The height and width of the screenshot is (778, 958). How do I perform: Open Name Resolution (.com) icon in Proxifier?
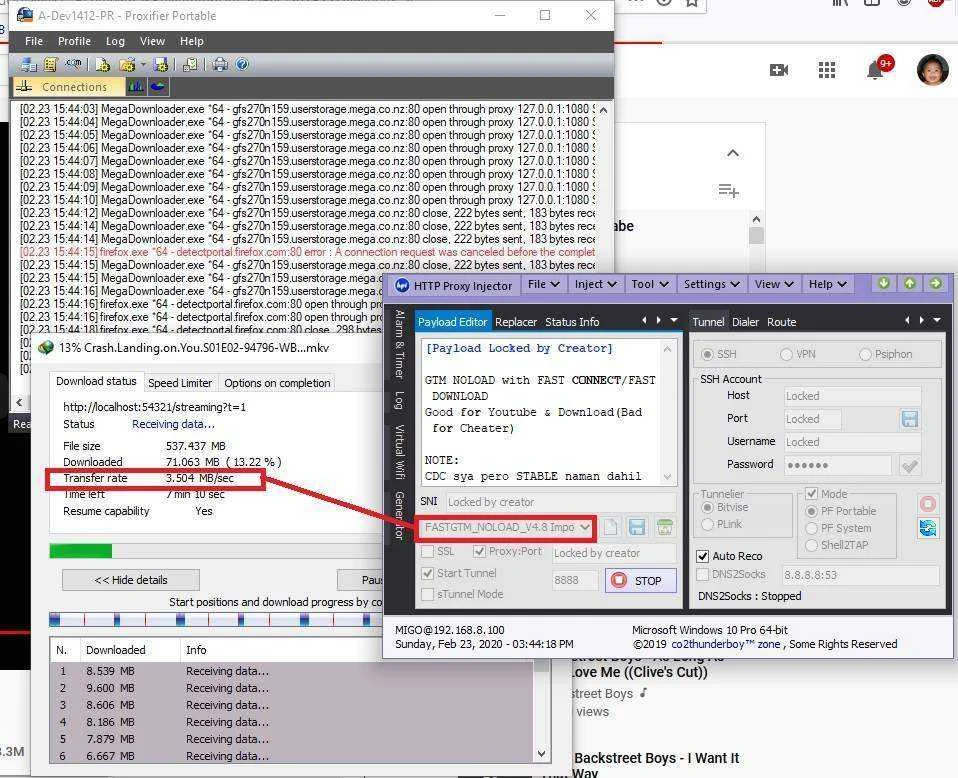click(74, 64)
